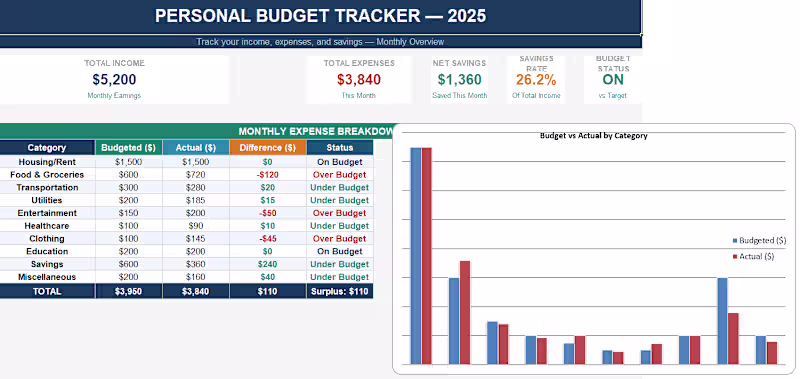
Task: Select the Total Income value $5,200
Action: (x=114, y=80)
